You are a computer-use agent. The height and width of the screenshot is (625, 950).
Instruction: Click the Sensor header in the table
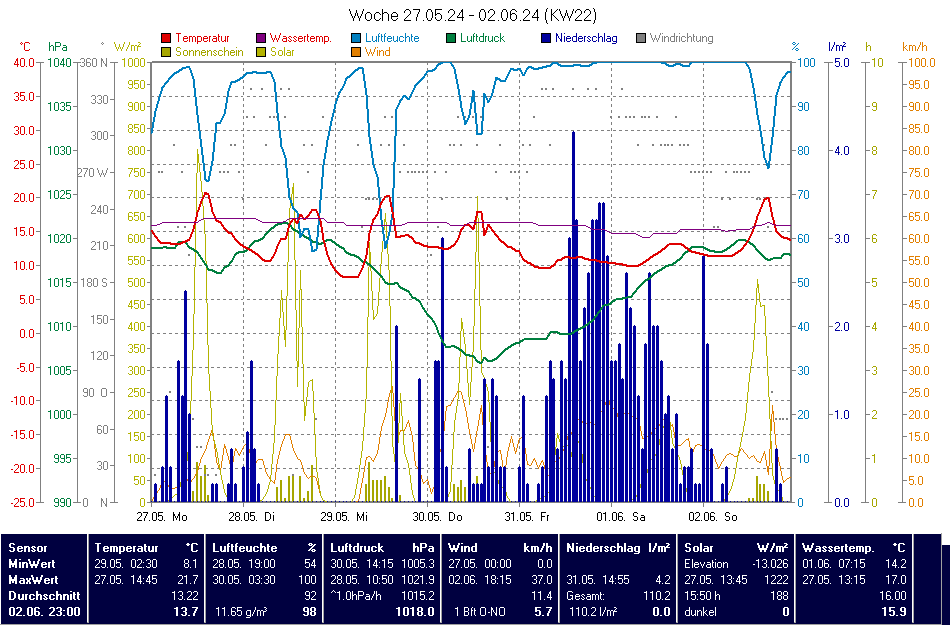(x=28, y=548)
